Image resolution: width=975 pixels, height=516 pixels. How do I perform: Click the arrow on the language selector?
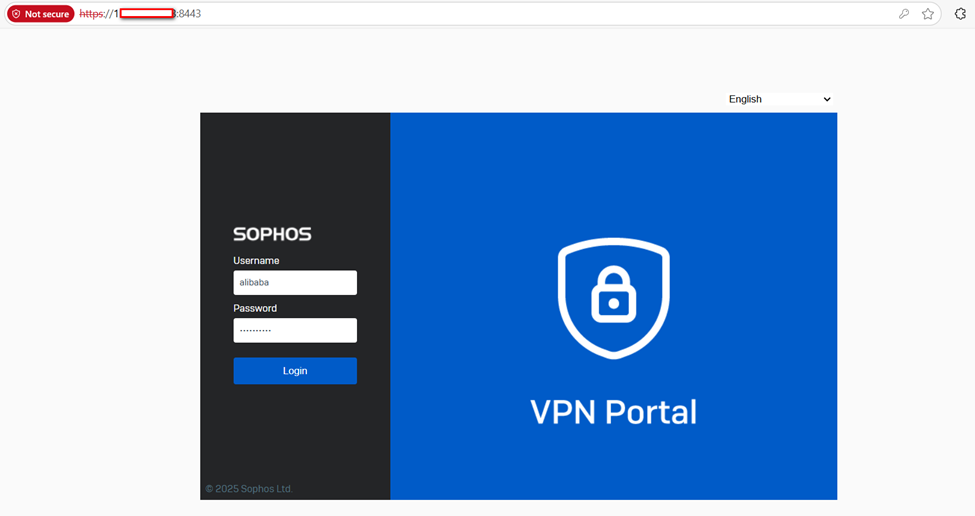pos(827,99)
